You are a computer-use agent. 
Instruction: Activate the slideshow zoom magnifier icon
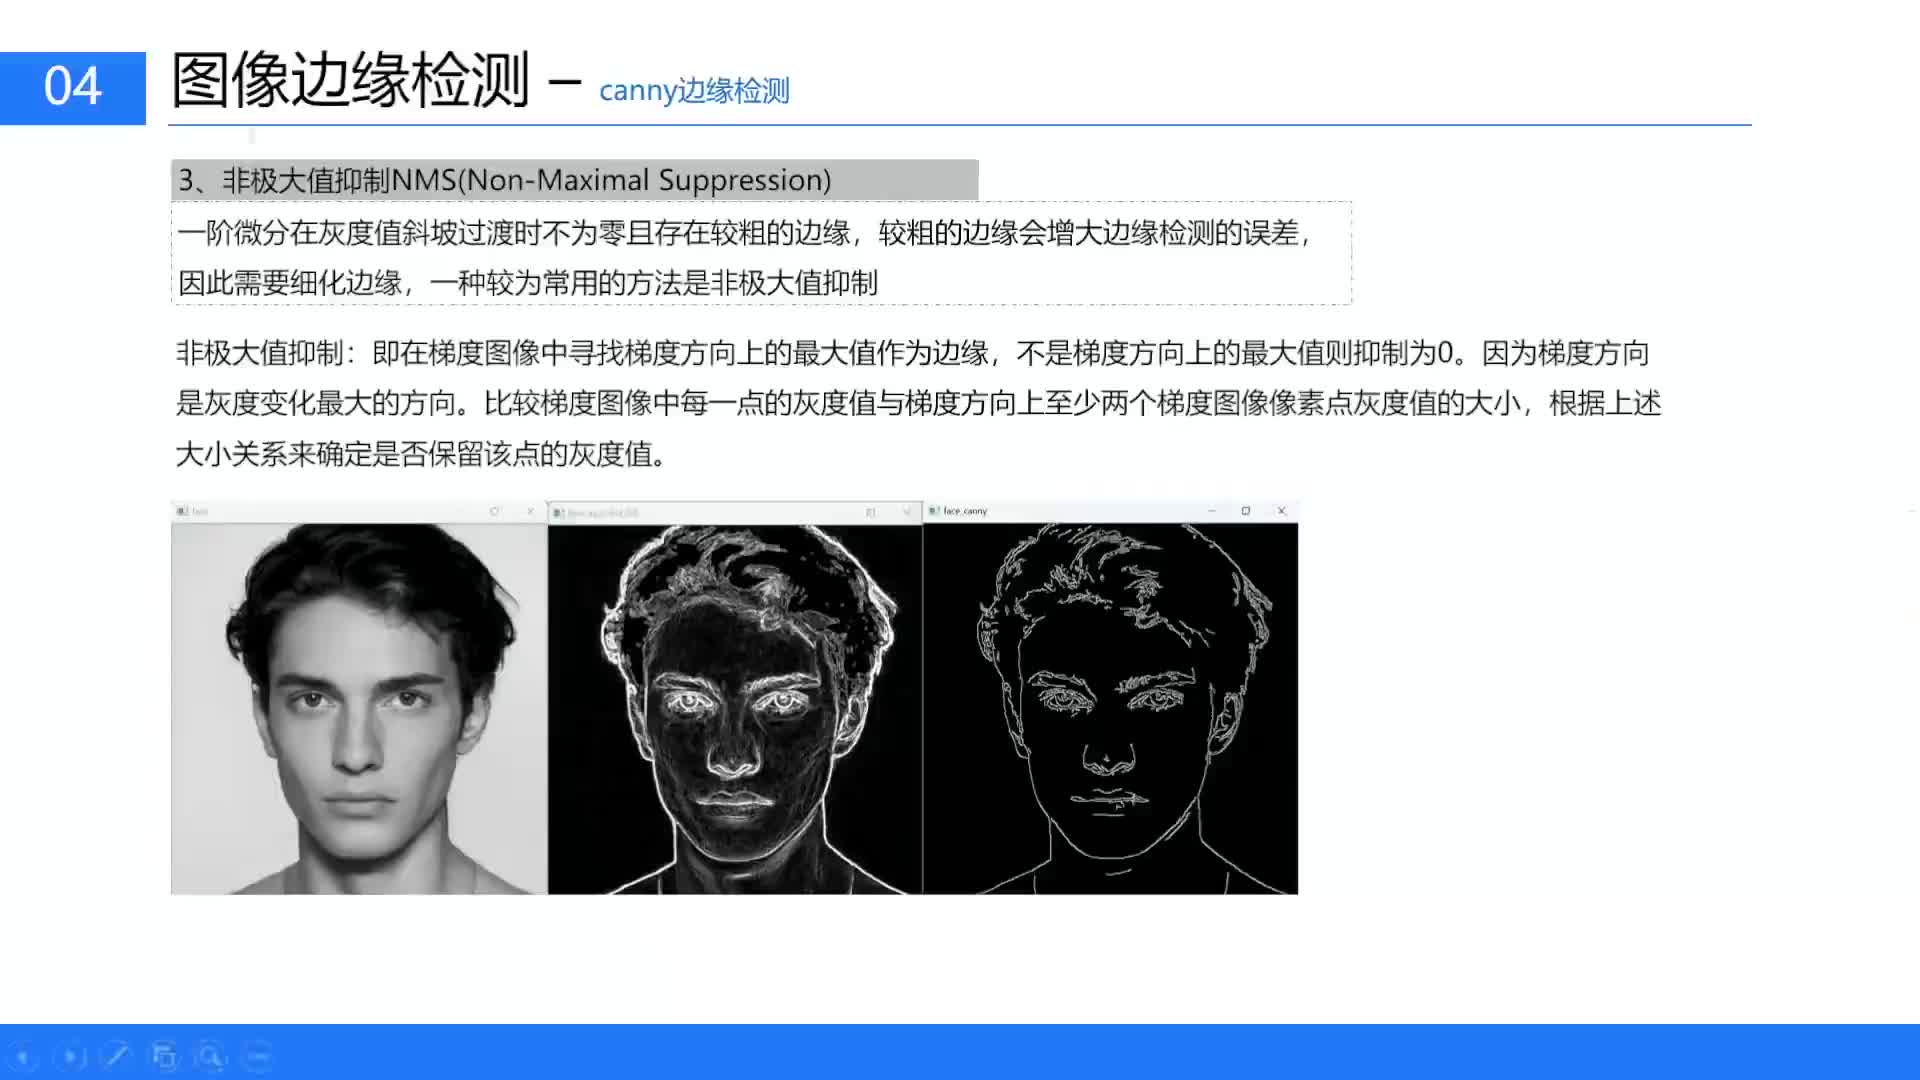tap(211, 1056)
